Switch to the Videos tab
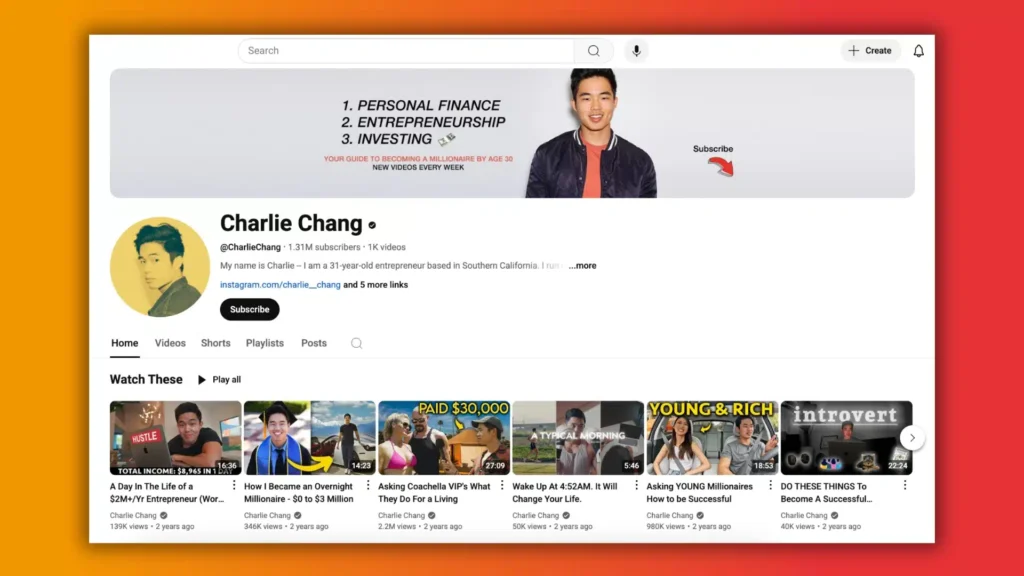 click(170, 343)
